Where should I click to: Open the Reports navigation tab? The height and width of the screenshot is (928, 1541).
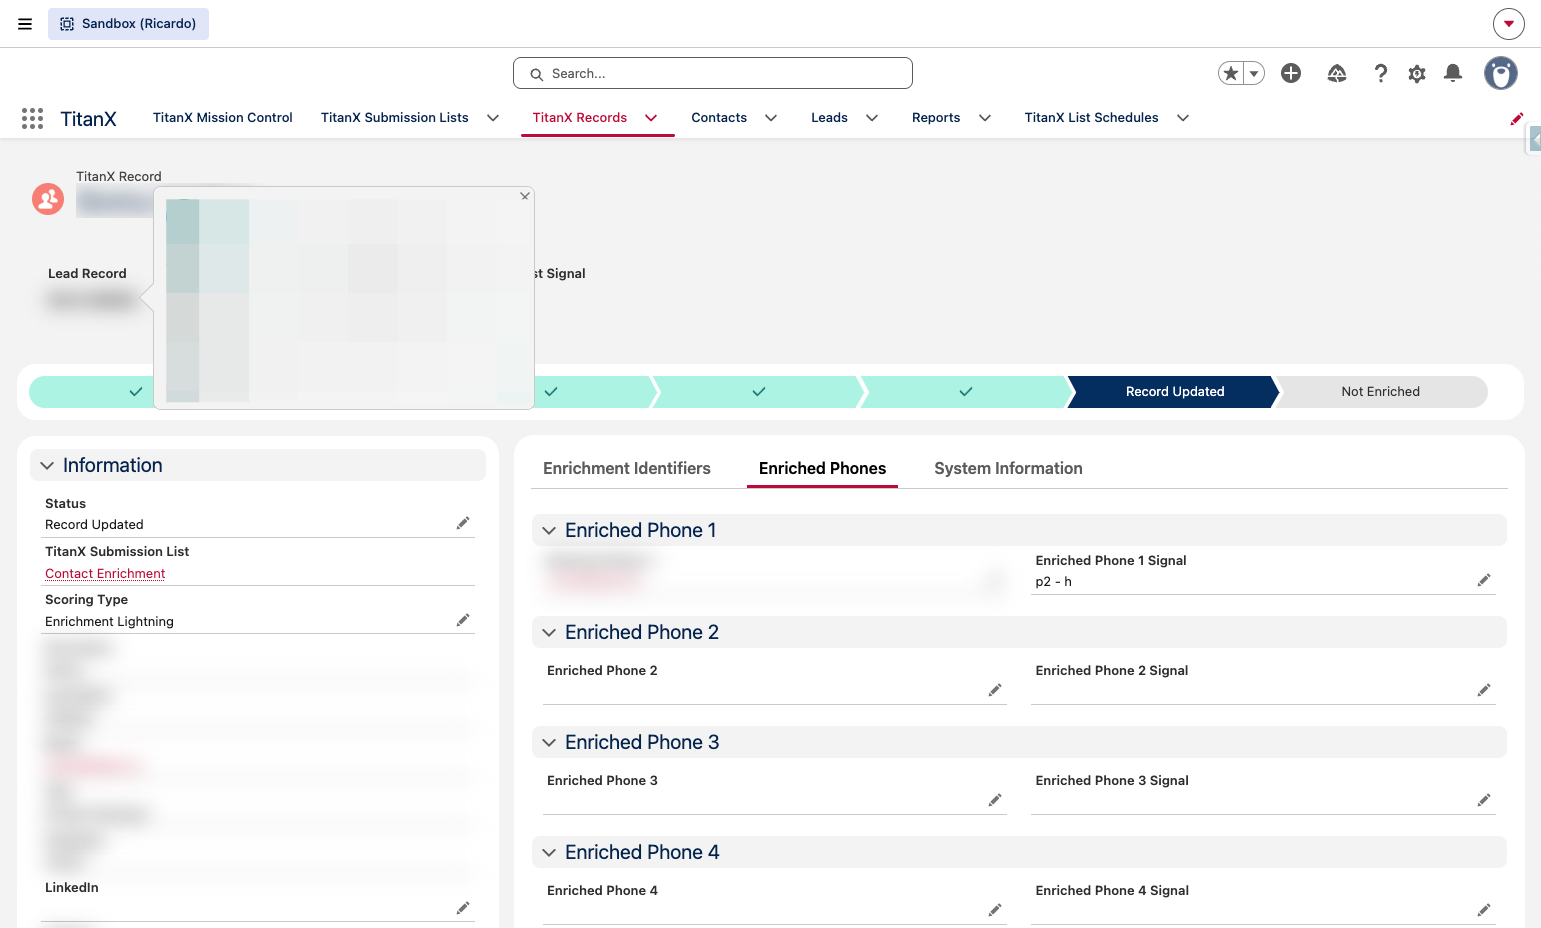tap(936, 118)
